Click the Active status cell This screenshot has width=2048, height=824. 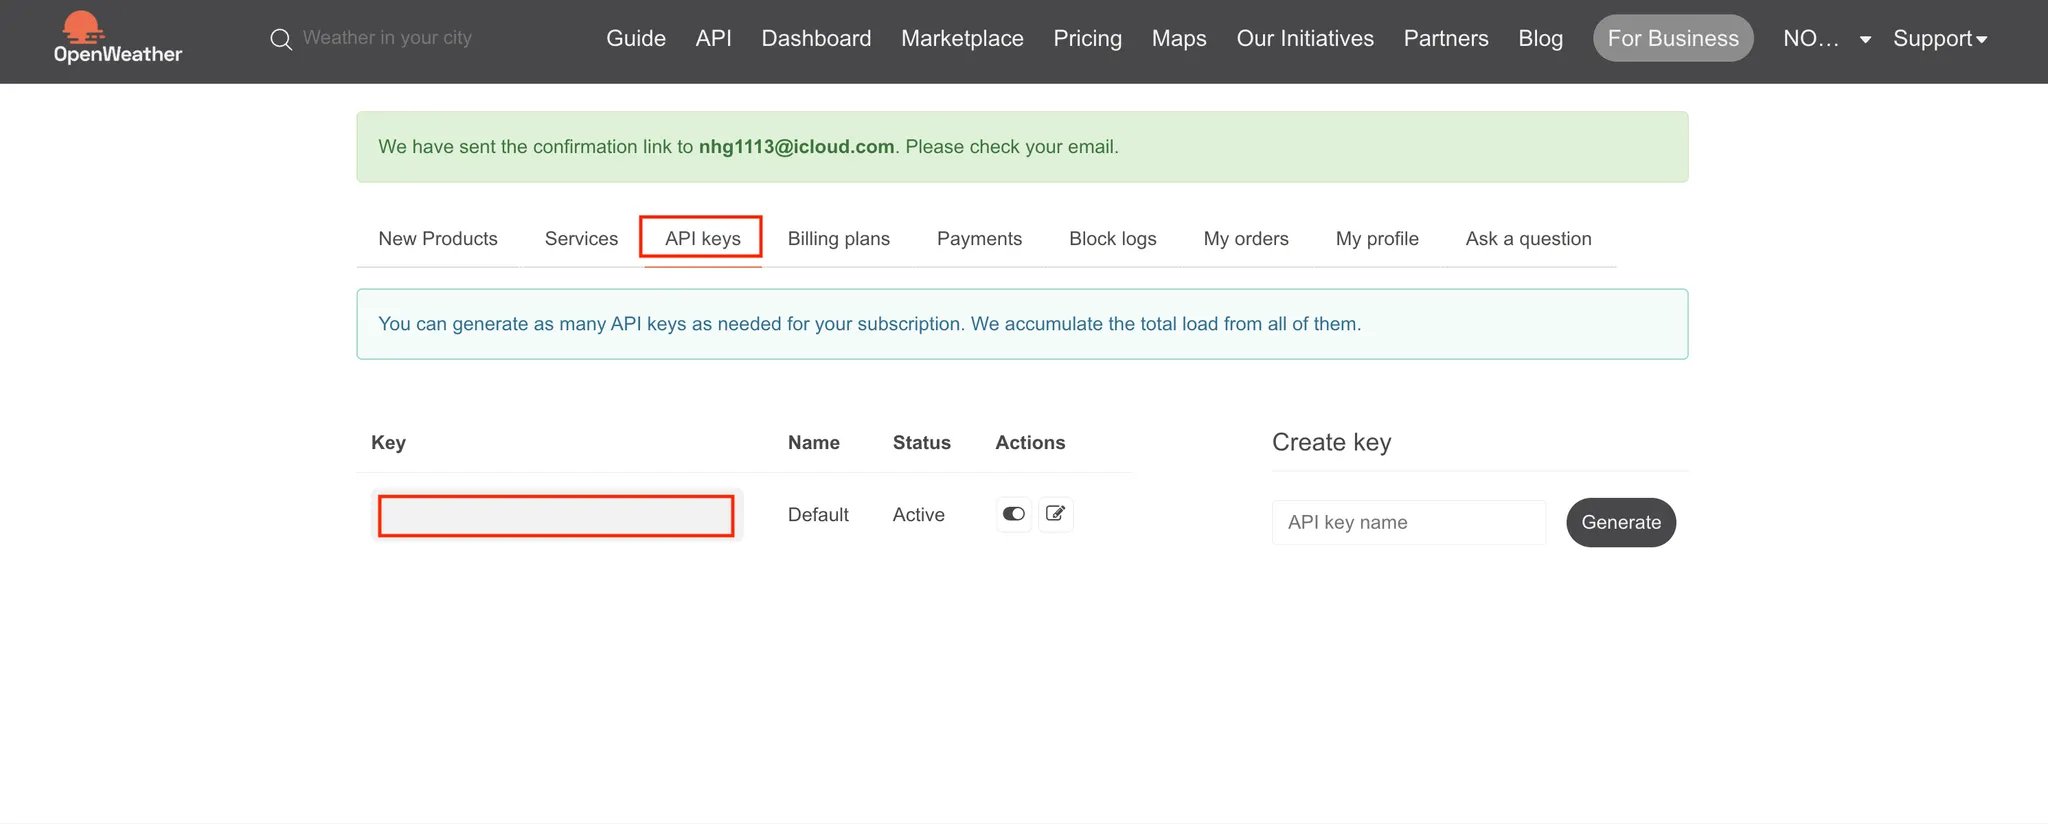pos(918,515)
